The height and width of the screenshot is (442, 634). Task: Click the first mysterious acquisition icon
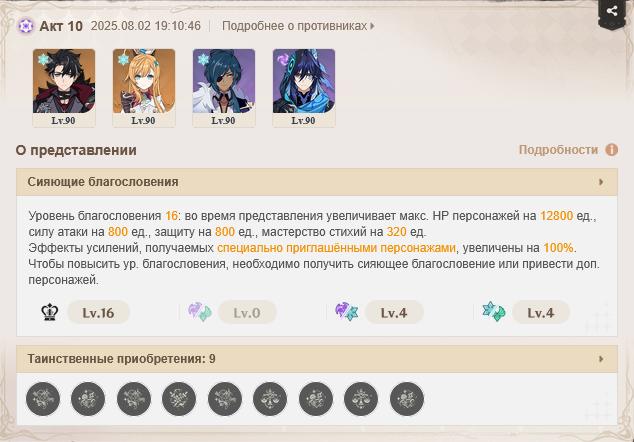click(43, 399)
